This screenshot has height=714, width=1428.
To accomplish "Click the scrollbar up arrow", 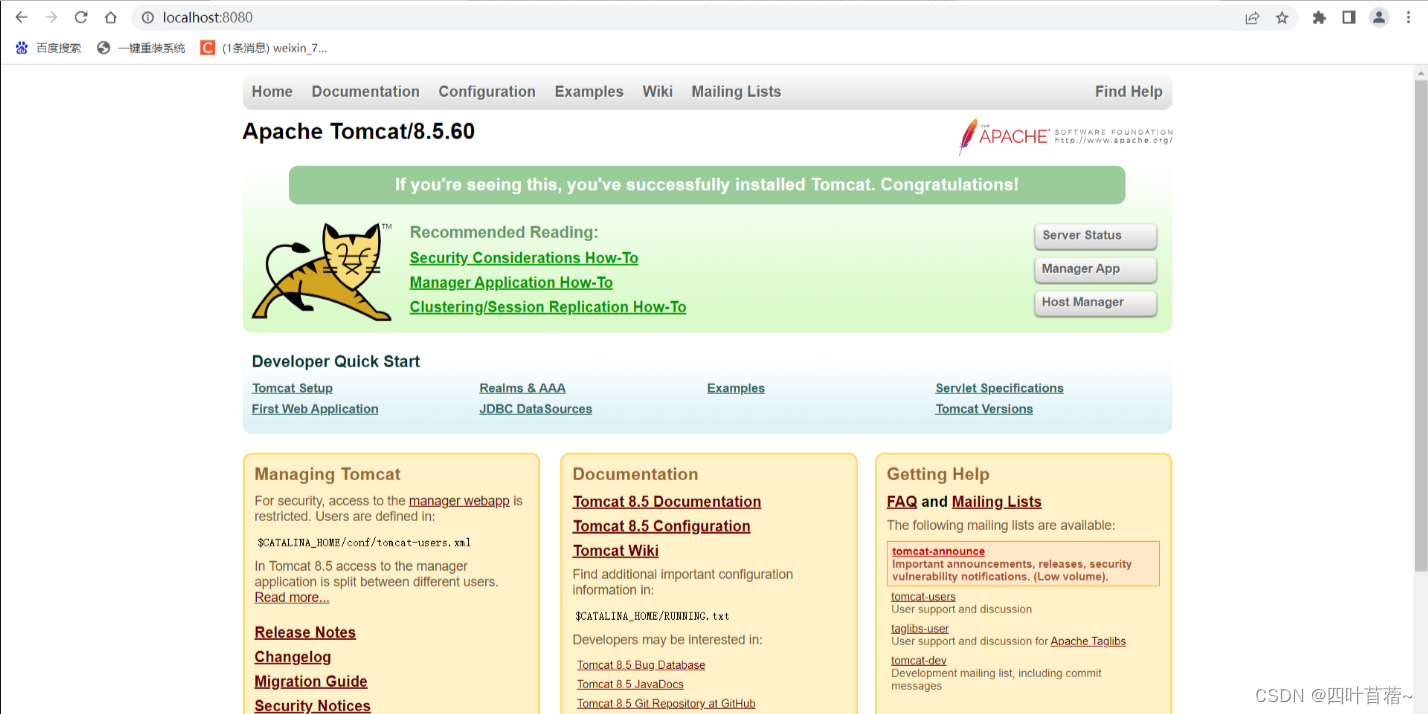I will (1420, 72).
